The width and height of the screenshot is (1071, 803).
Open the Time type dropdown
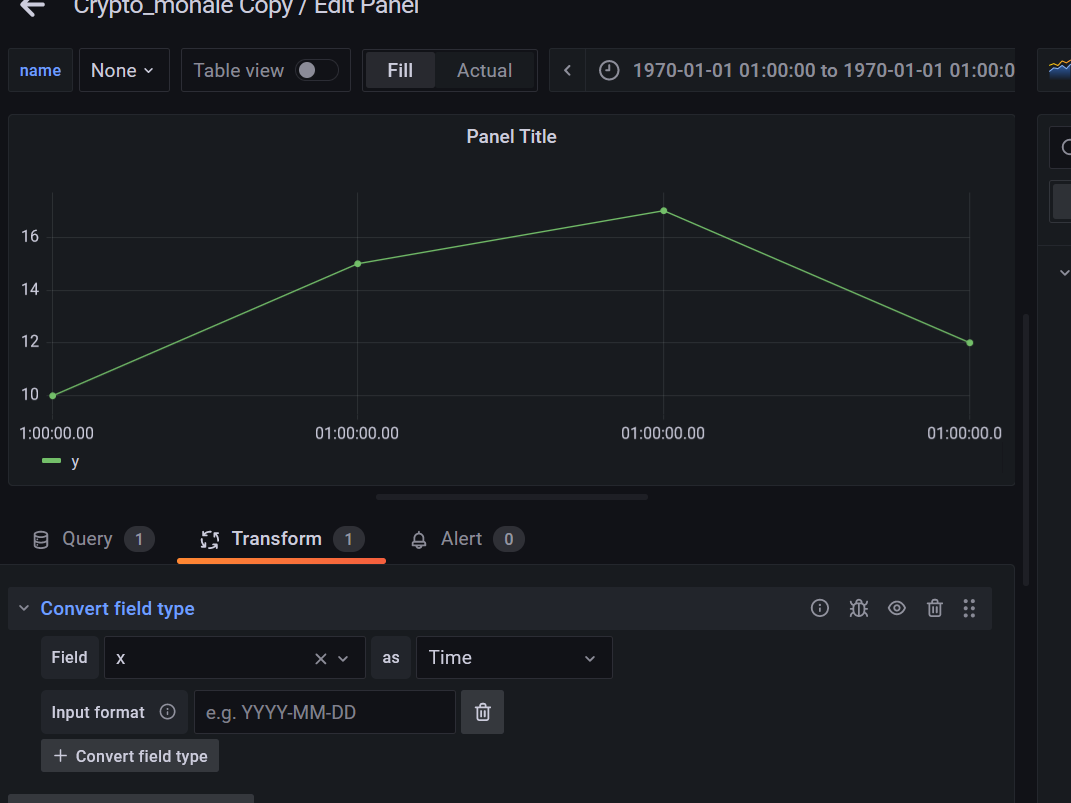click(x=514, y=658)
